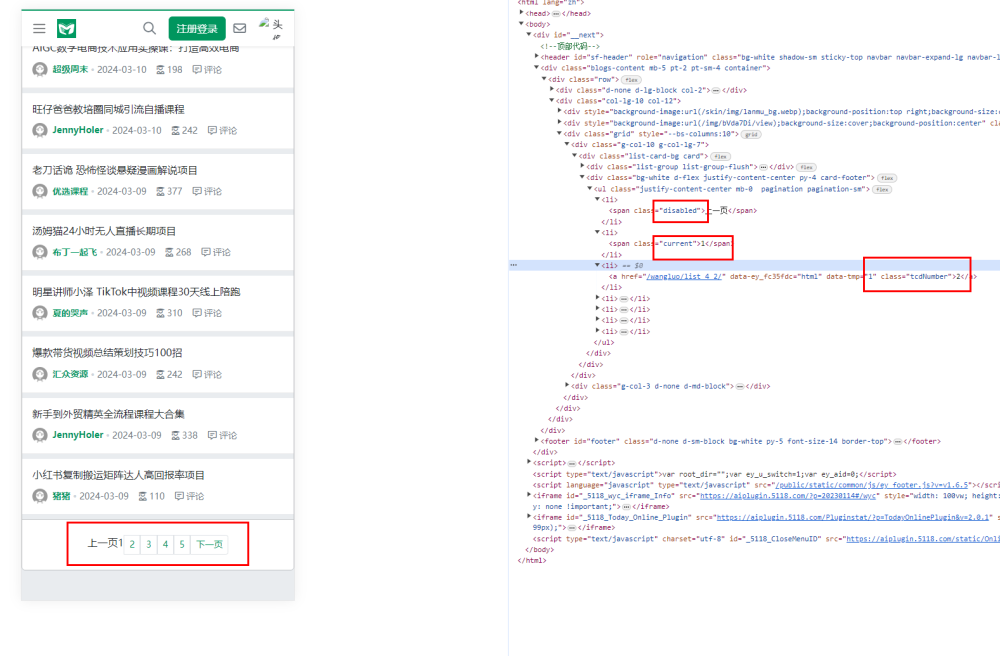The width and height of the screenshot is (1000, 656).
Task: Toggle the flex badge on the card-footer node
Action: [886, 178]
